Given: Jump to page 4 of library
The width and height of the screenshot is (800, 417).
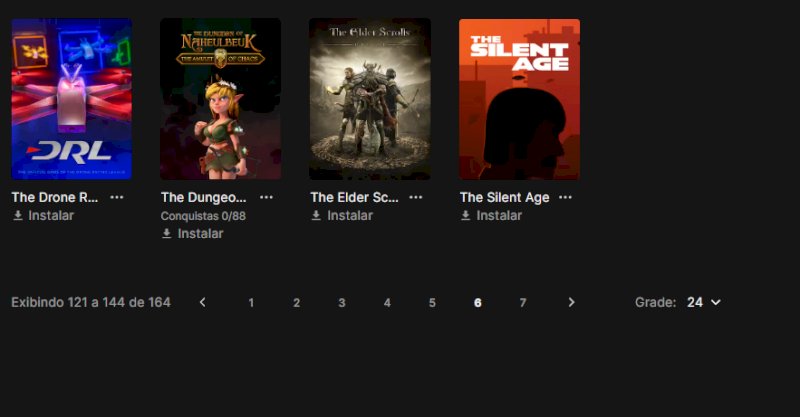Looking at the screenshot, I should (387, 303).
